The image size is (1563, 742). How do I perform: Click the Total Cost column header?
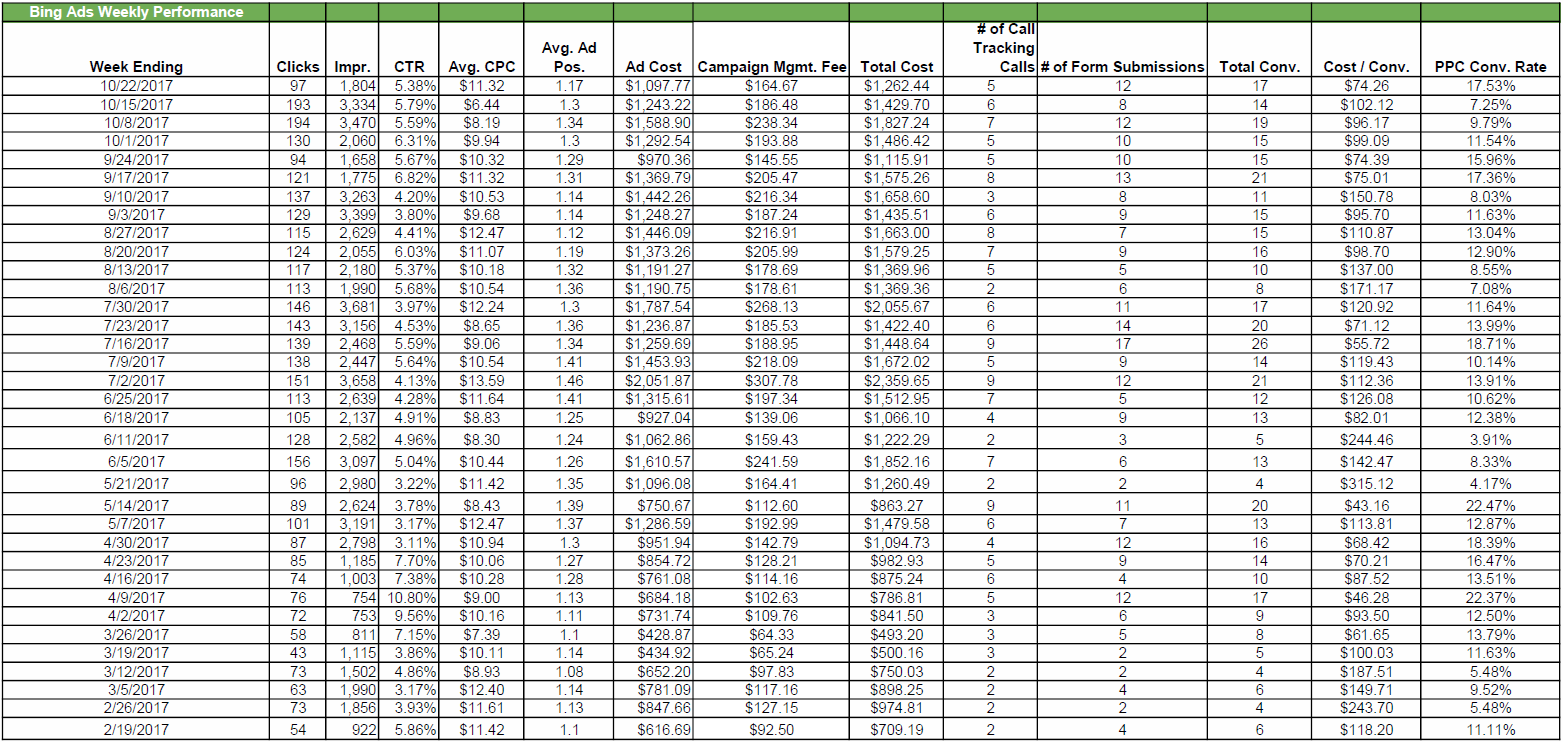click(896, 67)
